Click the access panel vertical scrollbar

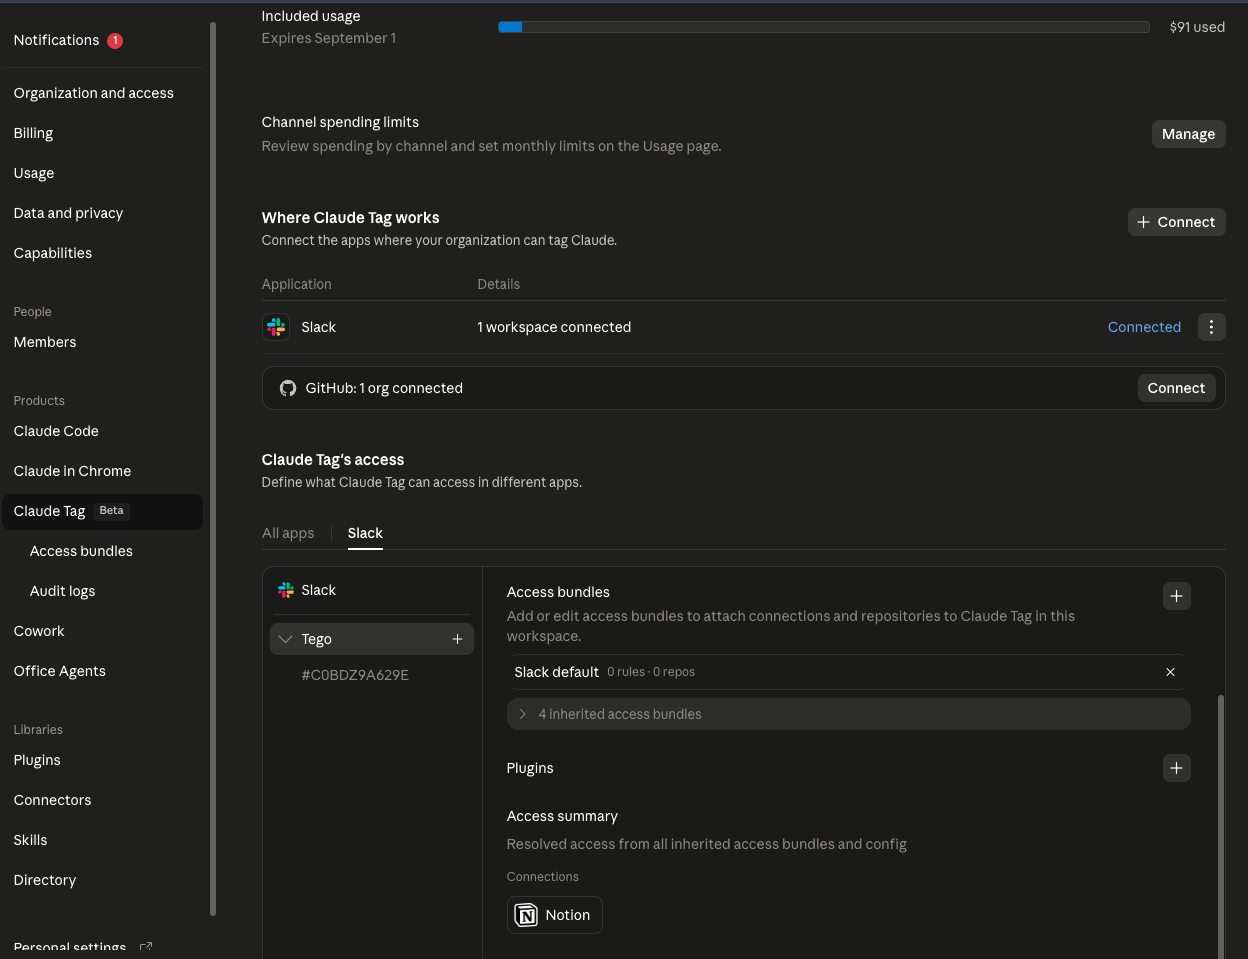coord(1221,826)
